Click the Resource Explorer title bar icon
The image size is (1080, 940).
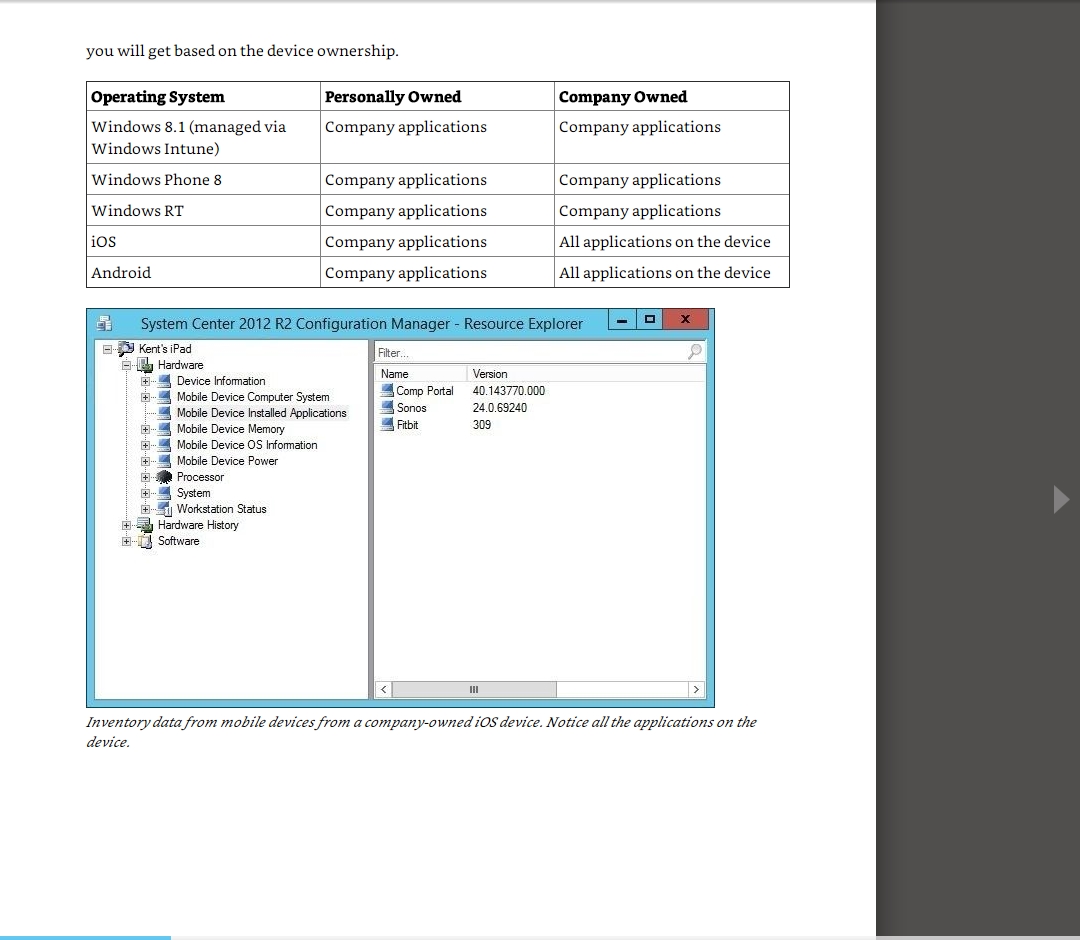(x=103, y=323)
